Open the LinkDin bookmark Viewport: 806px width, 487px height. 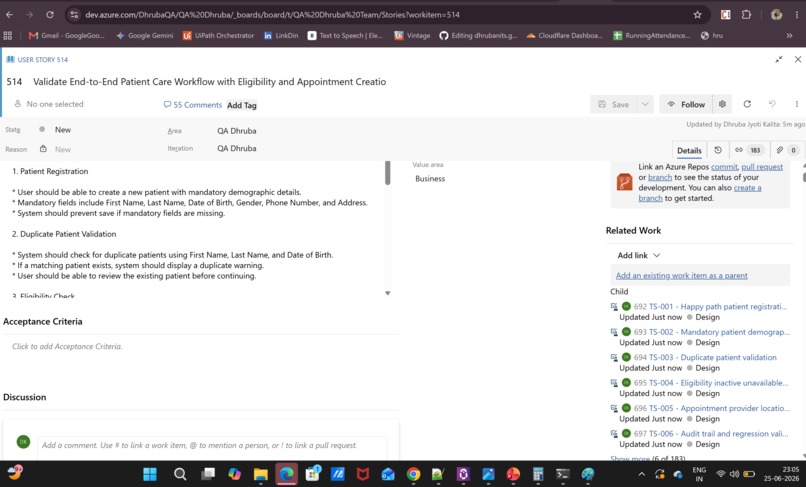coord(281,35)
